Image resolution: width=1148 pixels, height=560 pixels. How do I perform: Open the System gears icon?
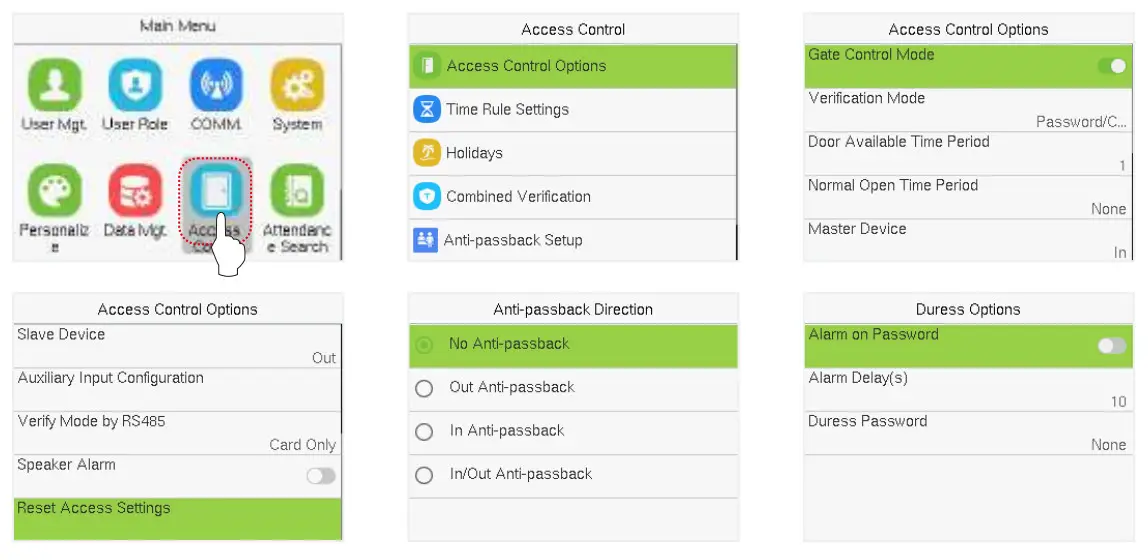[297, 85]
